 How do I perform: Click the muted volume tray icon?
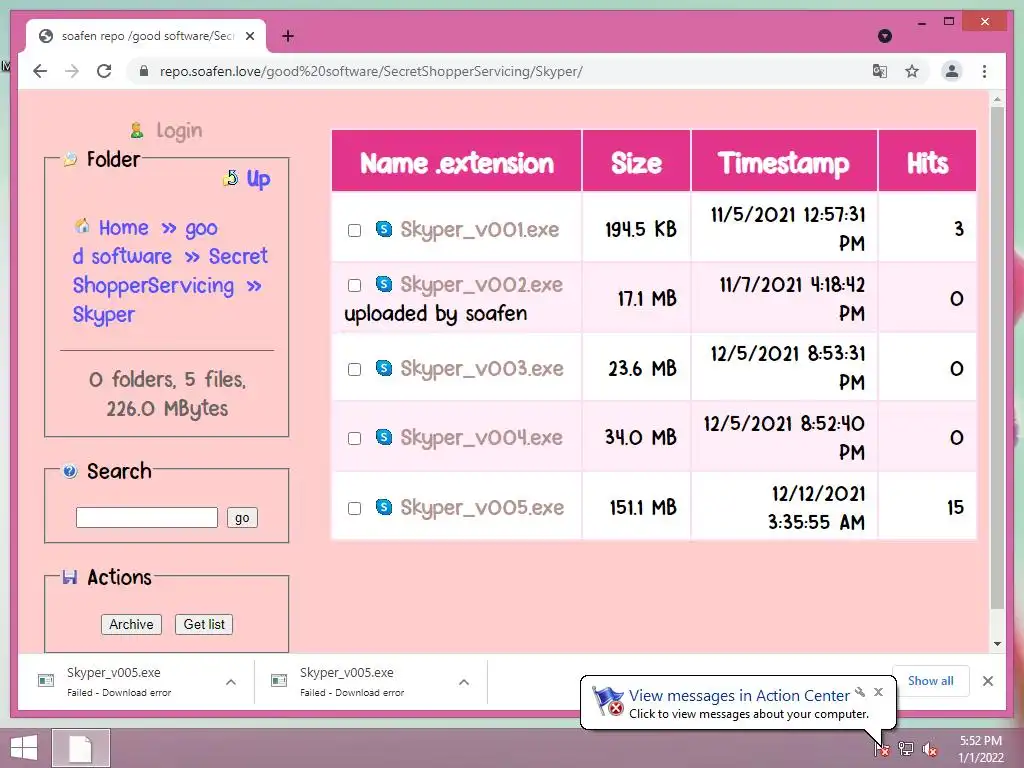click(x=930, y=748)
